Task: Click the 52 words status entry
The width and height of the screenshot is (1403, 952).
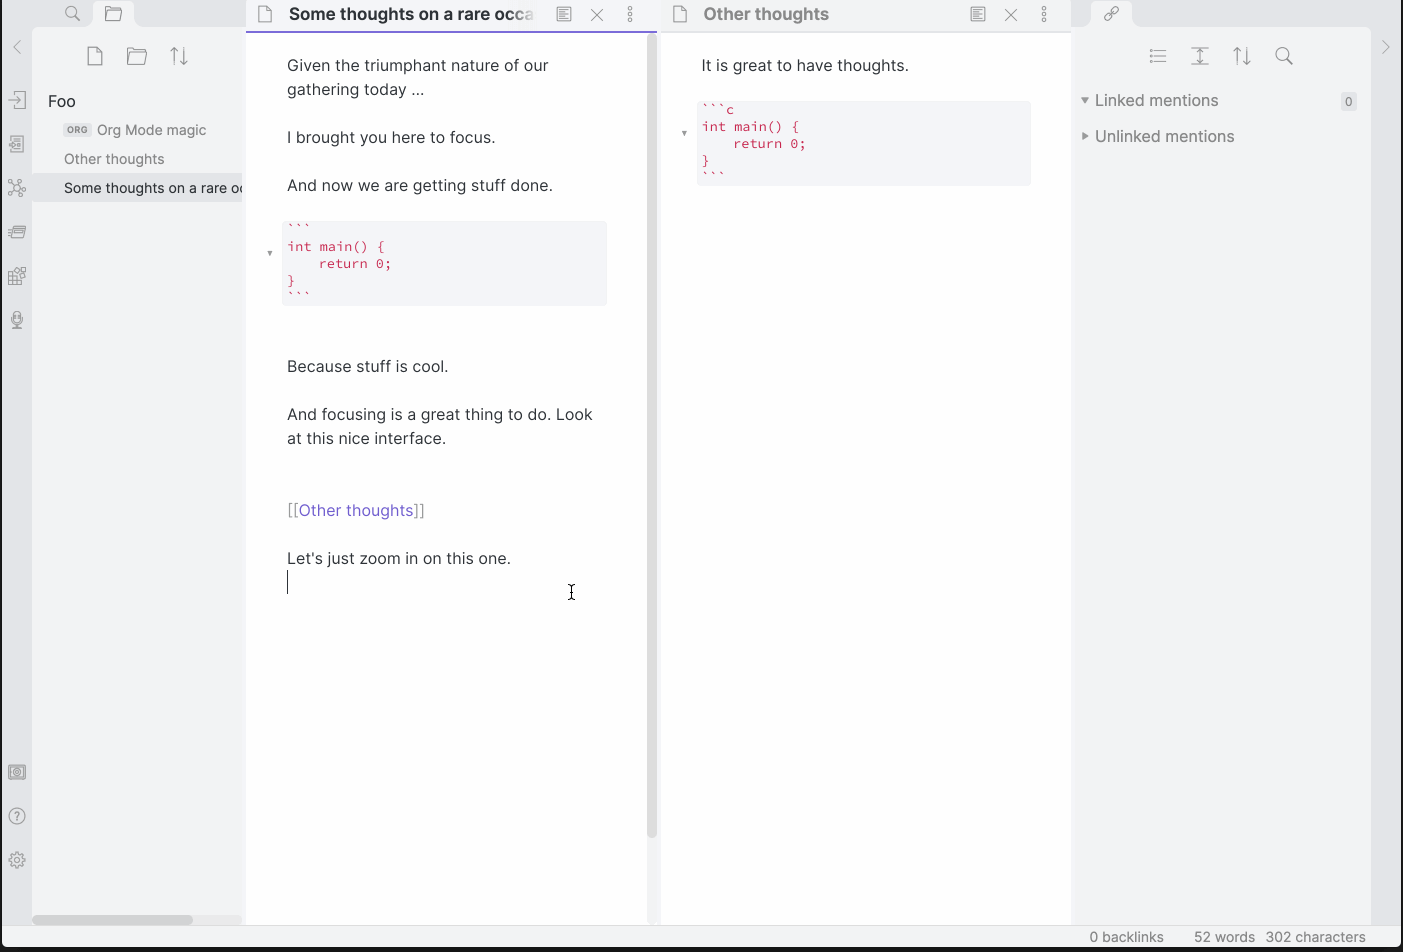Action: click(x=1224, y=937)
